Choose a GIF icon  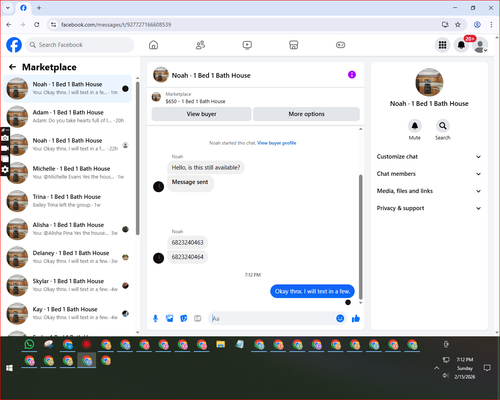[198, 319]
